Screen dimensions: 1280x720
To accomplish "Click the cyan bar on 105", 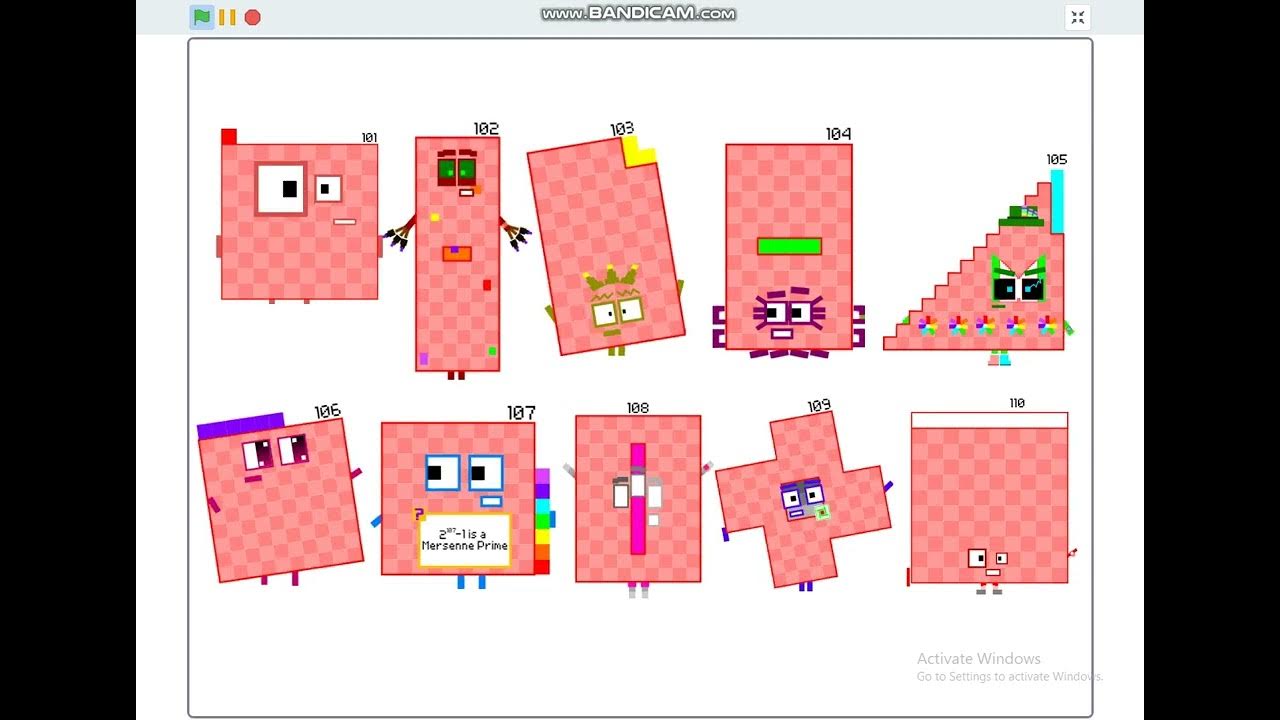I will [1057, 201].
